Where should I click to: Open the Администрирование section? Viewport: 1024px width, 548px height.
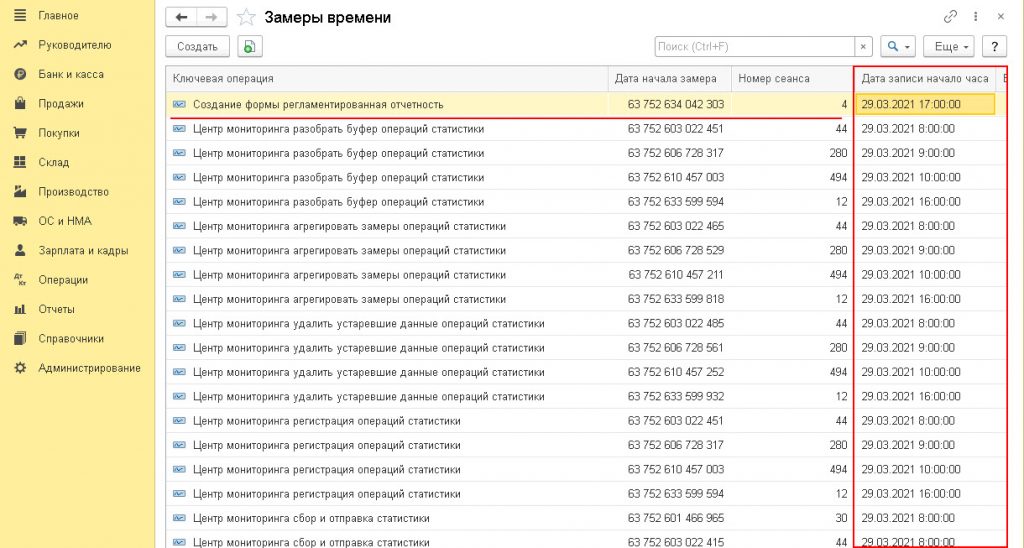coord(89,368)
